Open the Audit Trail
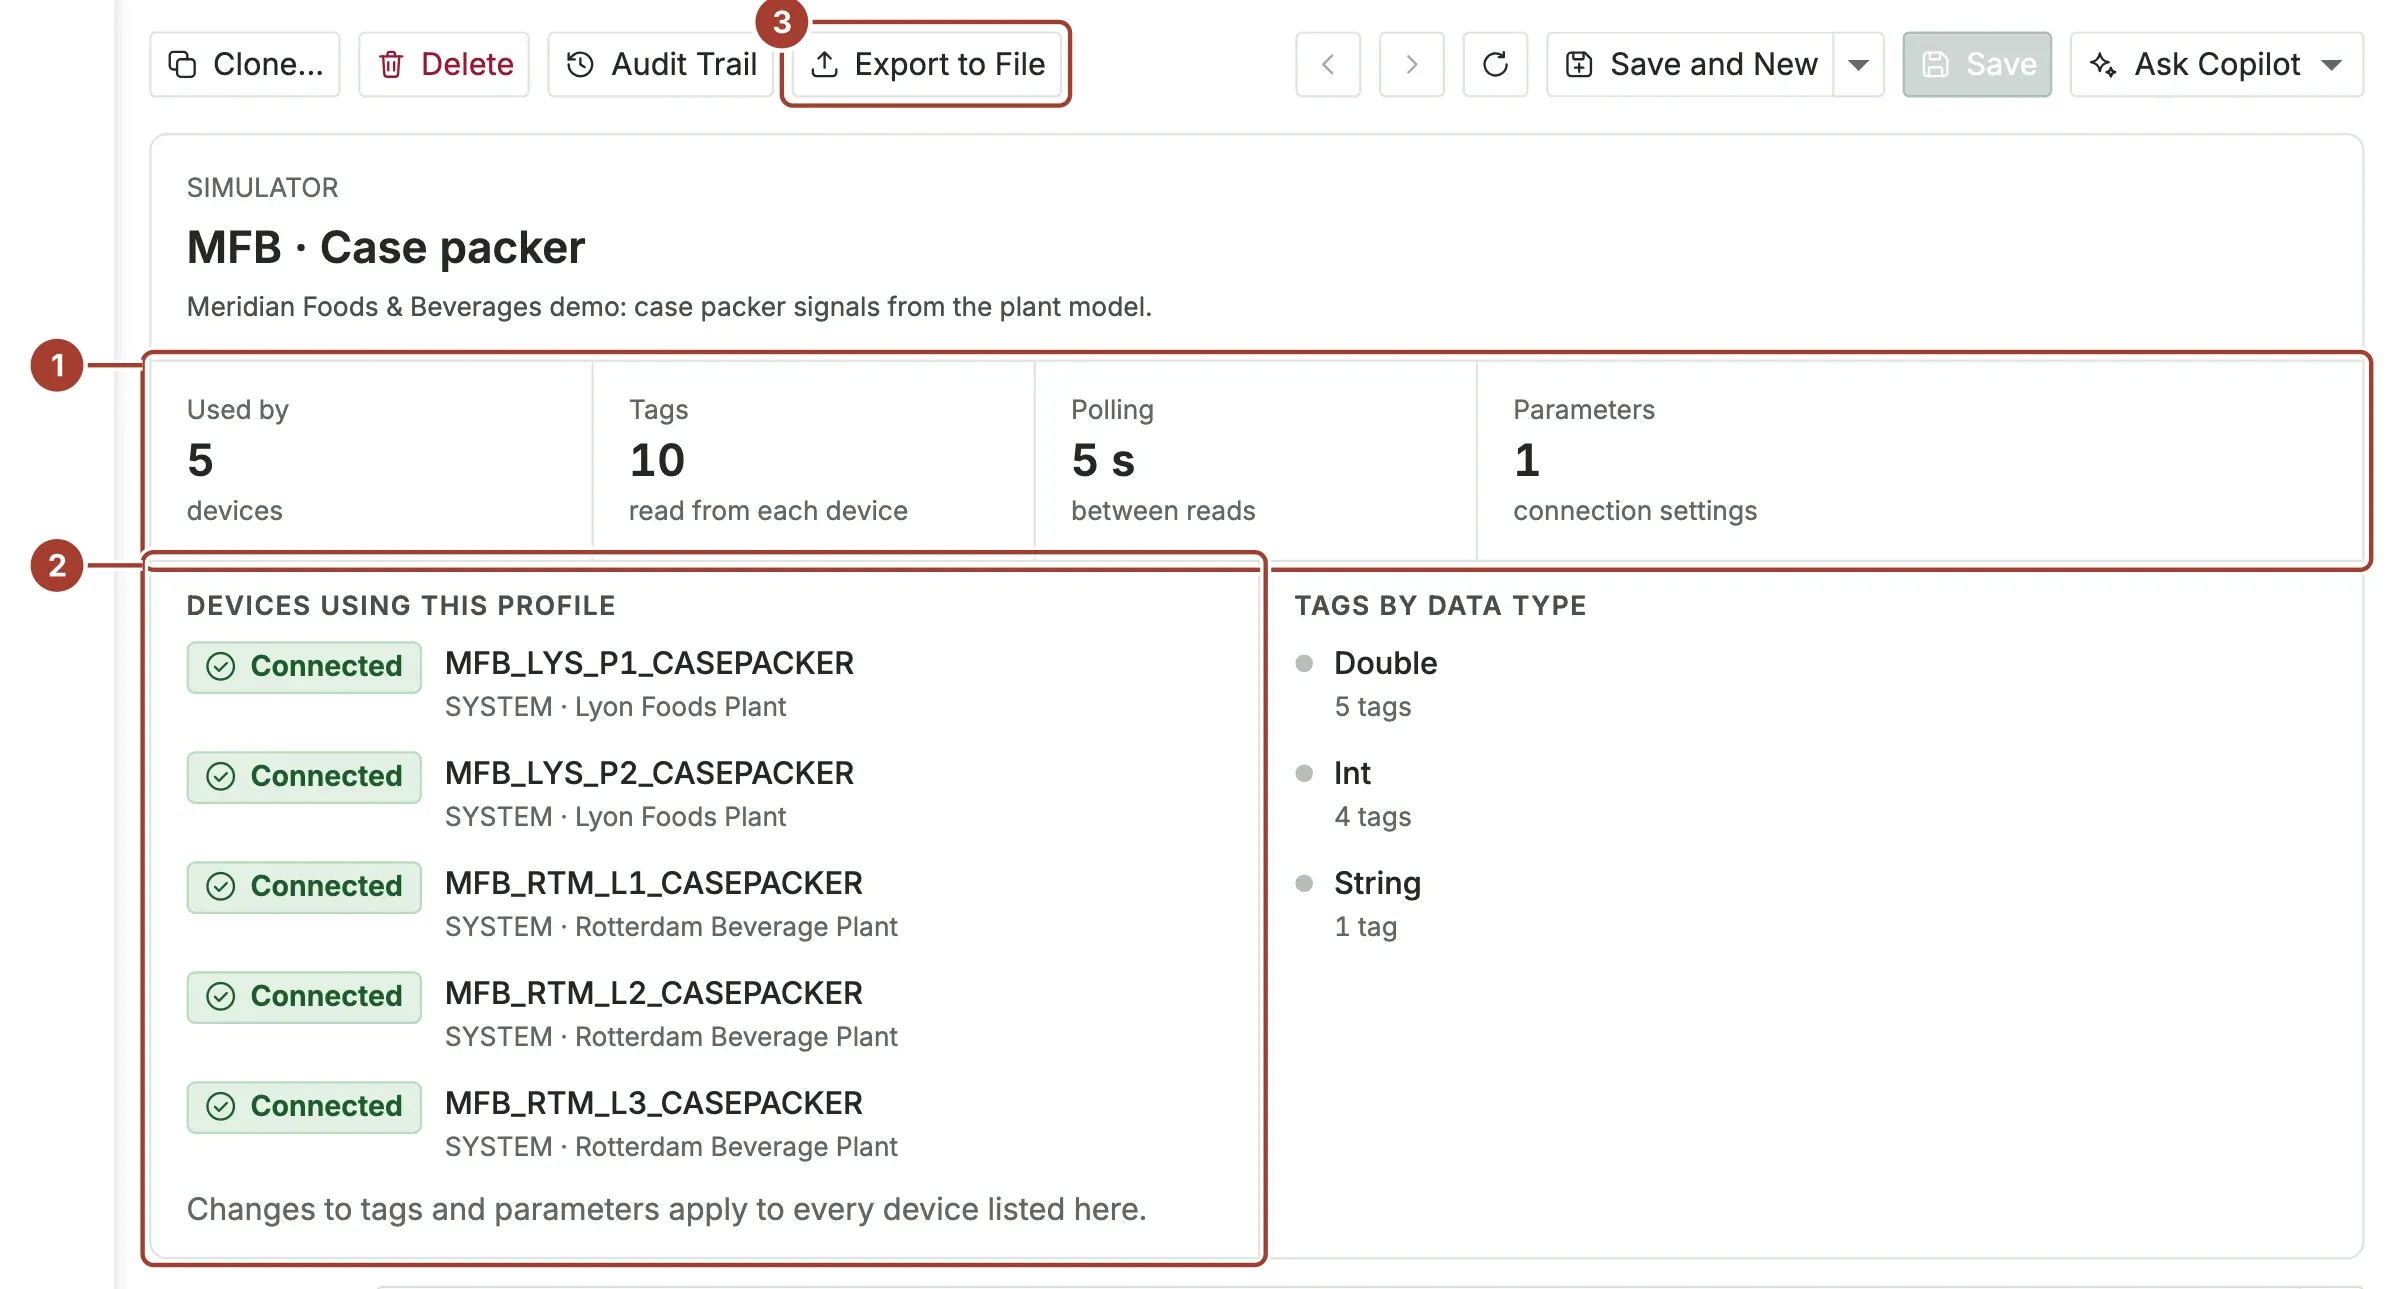 point(661,65)
